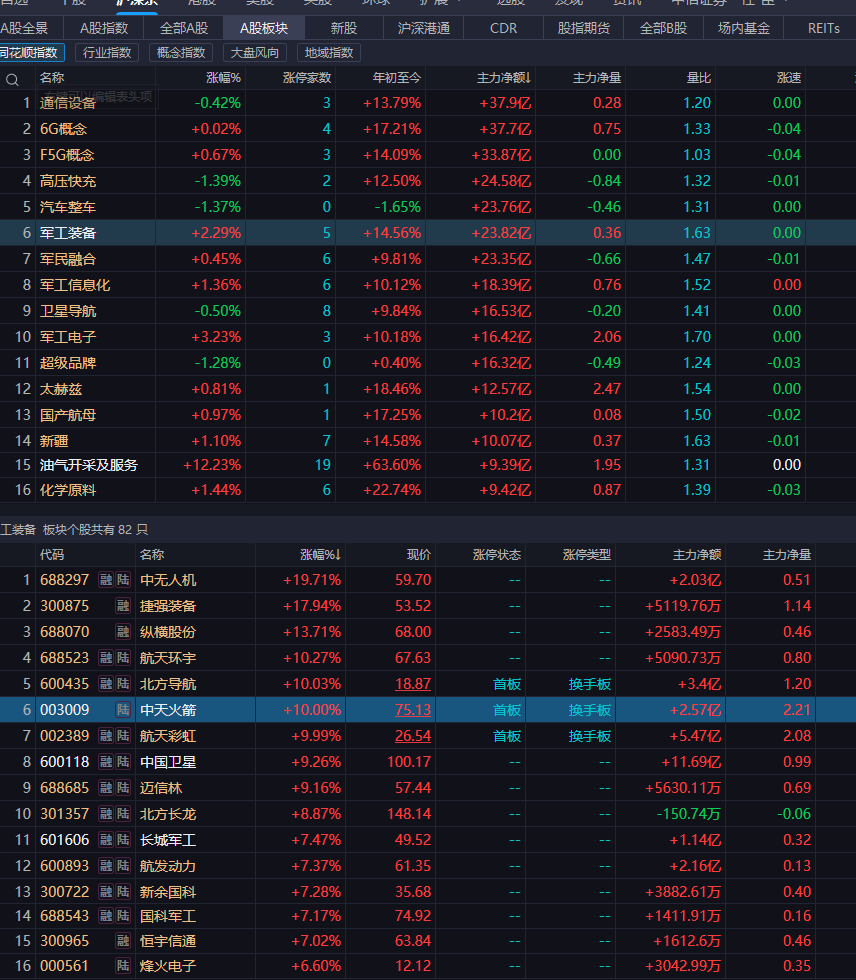Switch to the 概念指数 filter
The width and height of the screenshot is (856, 980).
(x=181, y=53)
